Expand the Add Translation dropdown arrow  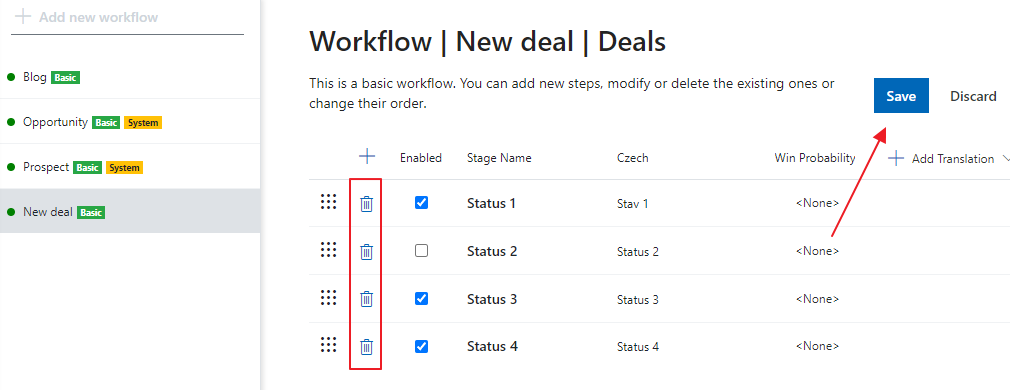click(1006, 158)
